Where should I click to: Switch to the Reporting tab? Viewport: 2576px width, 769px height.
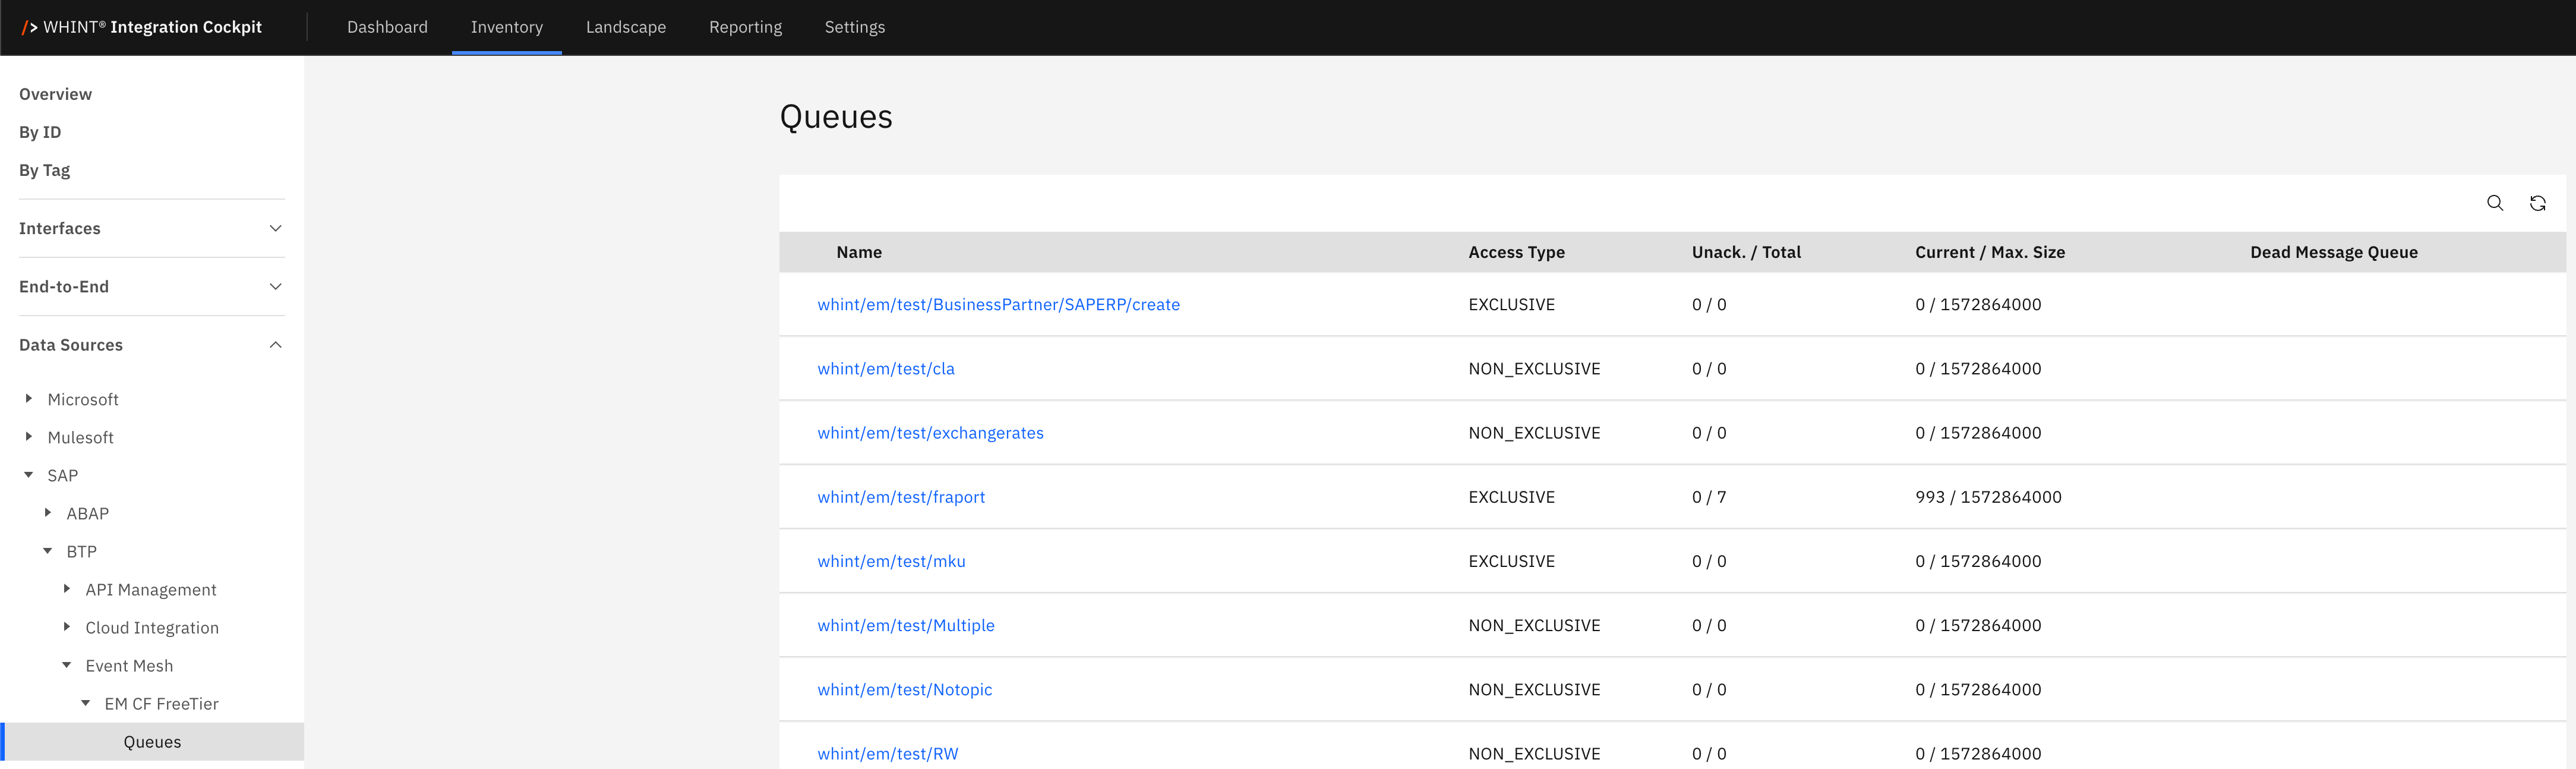pos(745,27)
